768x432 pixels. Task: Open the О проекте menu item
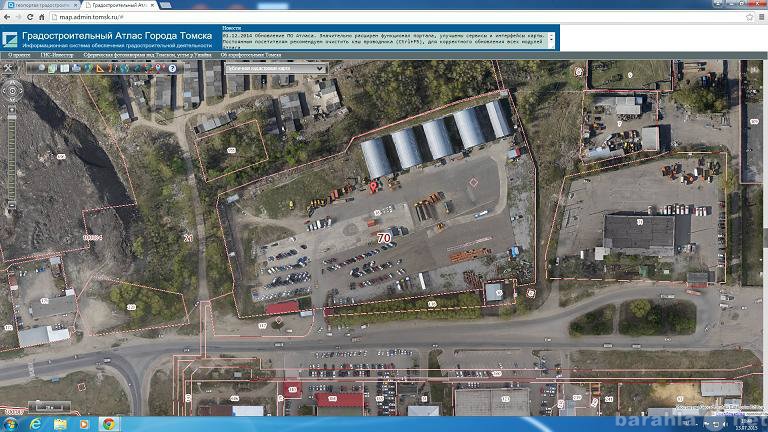tap(19, 55)
